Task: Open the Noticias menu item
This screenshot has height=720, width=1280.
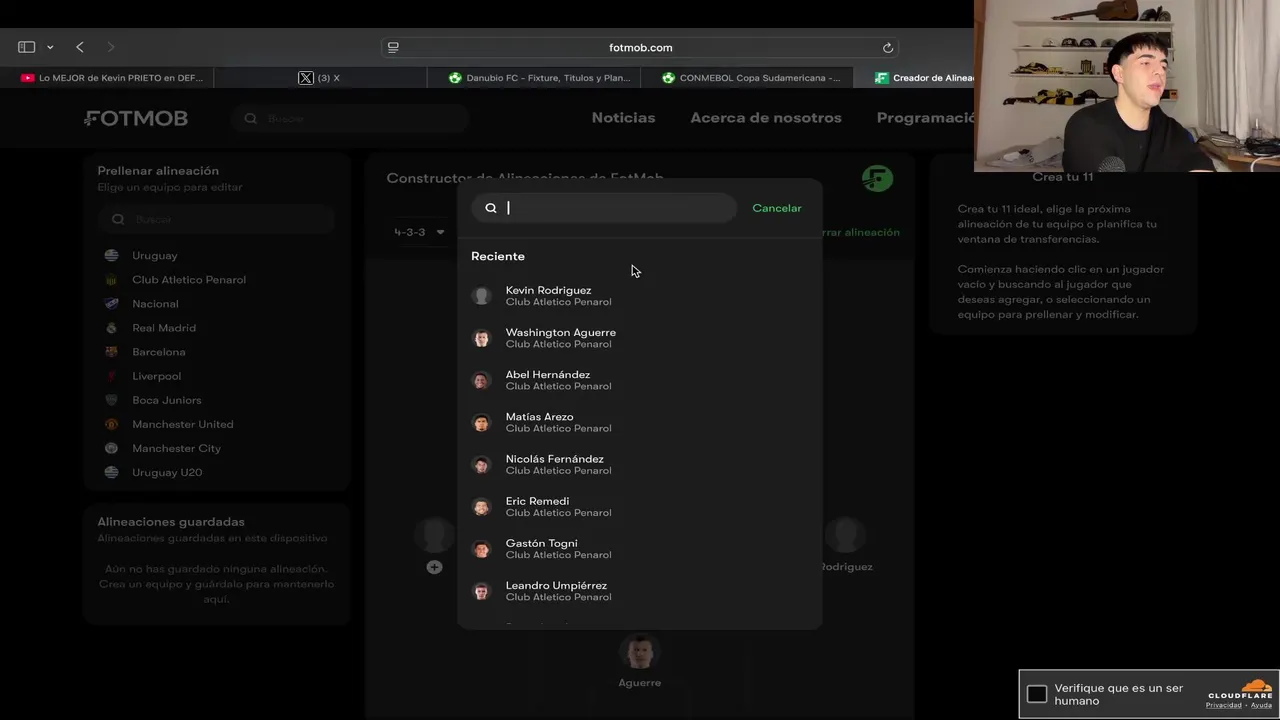Action: 623,118
